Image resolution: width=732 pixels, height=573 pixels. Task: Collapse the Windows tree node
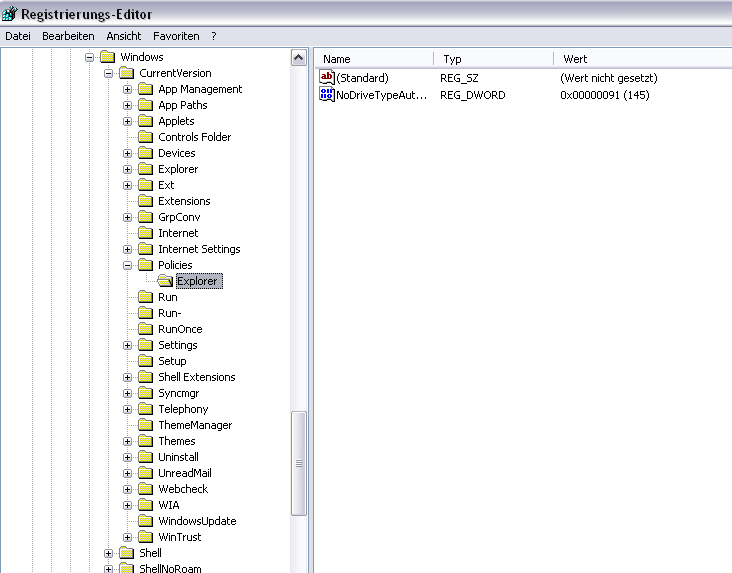[x=89, y=57]
